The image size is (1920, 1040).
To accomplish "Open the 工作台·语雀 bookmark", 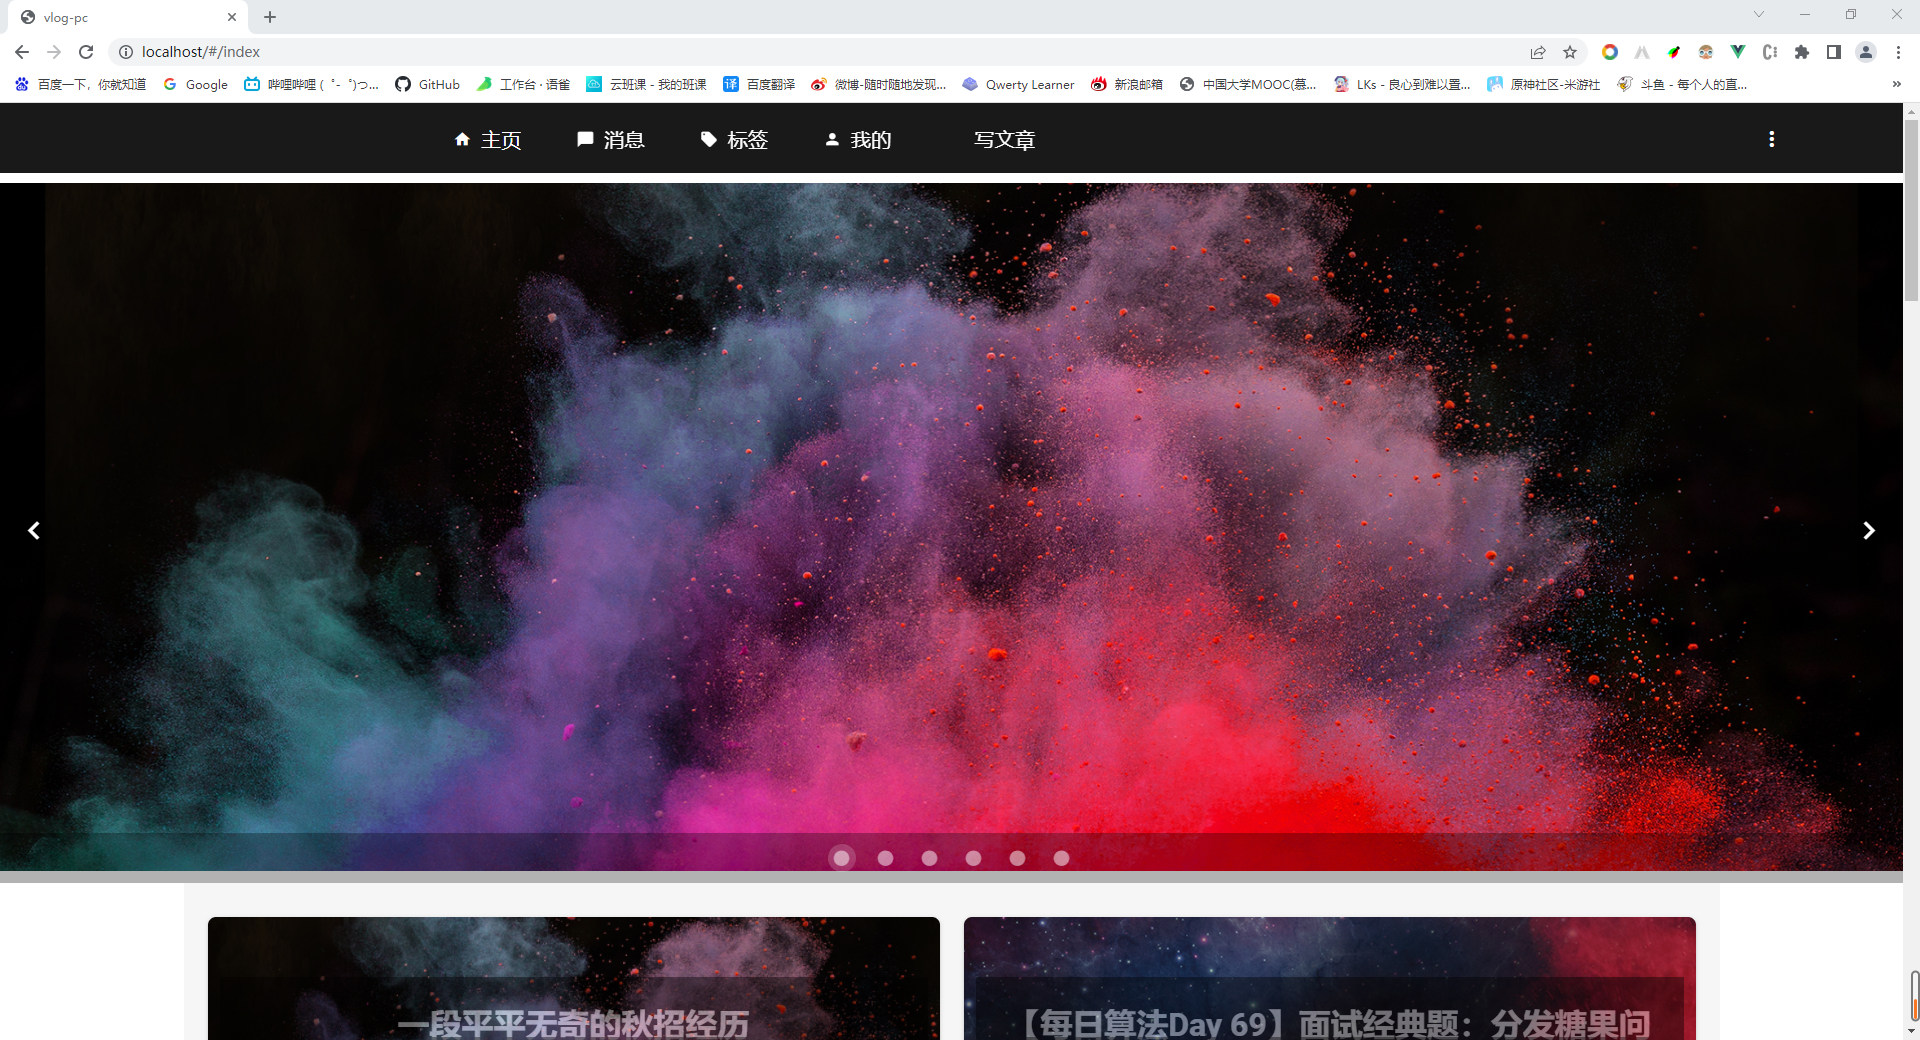I will [523, 84].
